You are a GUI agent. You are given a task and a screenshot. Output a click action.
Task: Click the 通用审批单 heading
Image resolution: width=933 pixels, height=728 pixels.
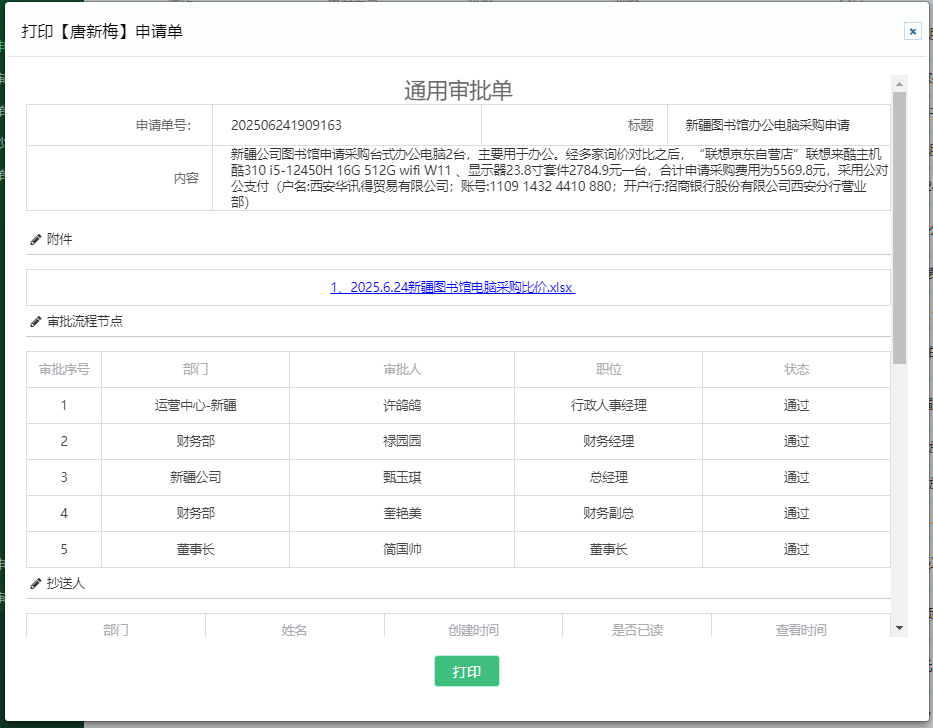pos(458,90)
